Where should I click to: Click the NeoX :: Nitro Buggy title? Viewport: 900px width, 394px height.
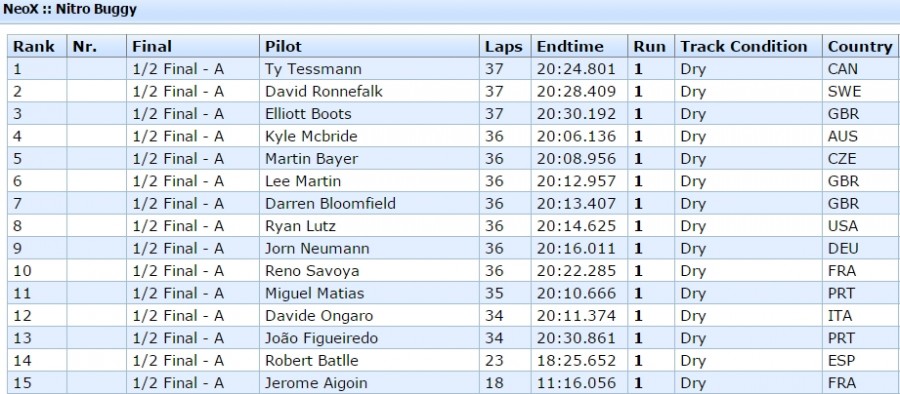[70, 10]
